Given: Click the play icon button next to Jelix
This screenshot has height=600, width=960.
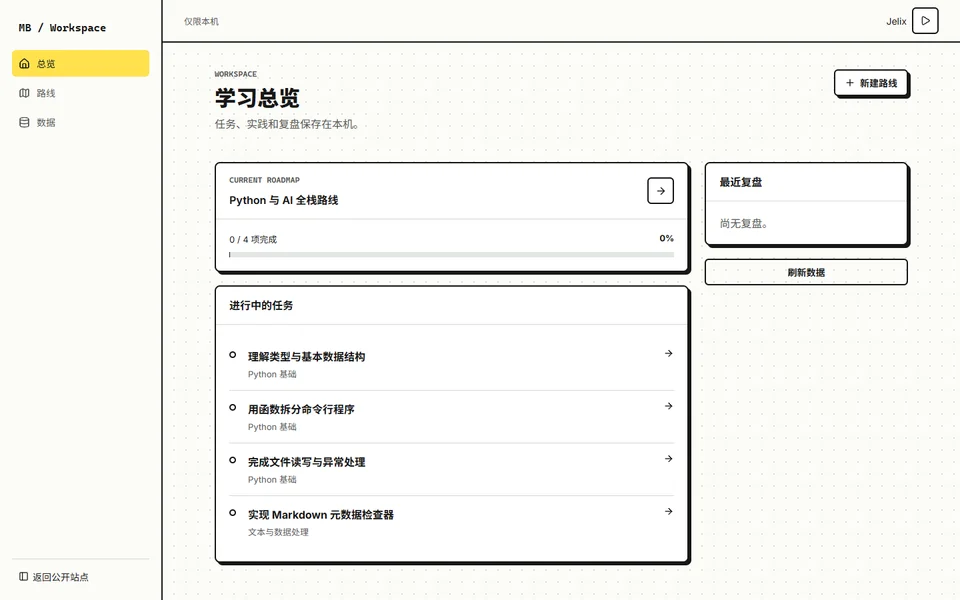Looking at the screenshot, I should pyautogui.click(x=925, y=21).
